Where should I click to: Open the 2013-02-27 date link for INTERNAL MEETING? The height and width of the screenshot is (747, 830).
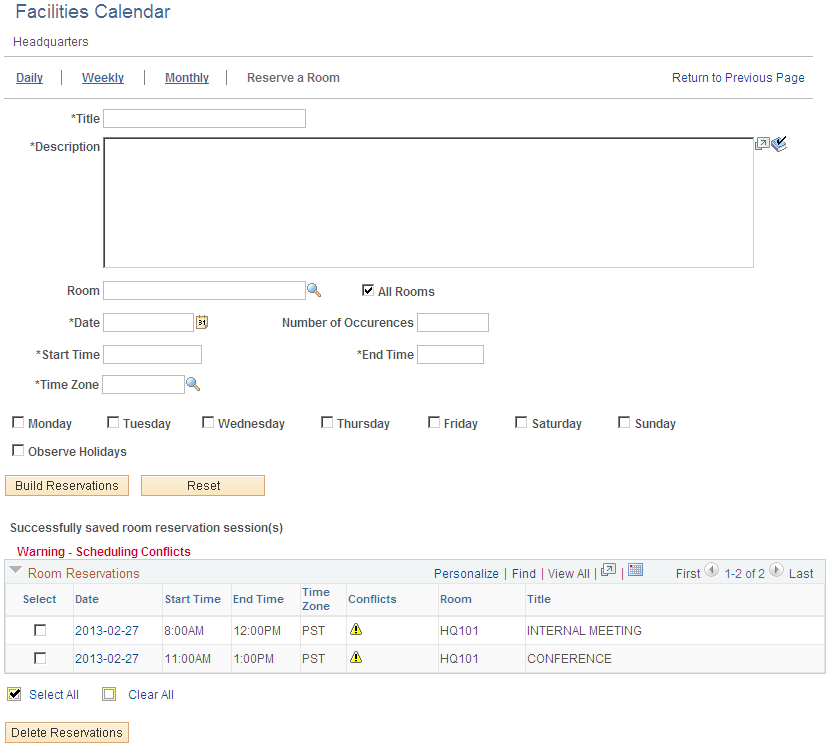(x=106, y=631)
